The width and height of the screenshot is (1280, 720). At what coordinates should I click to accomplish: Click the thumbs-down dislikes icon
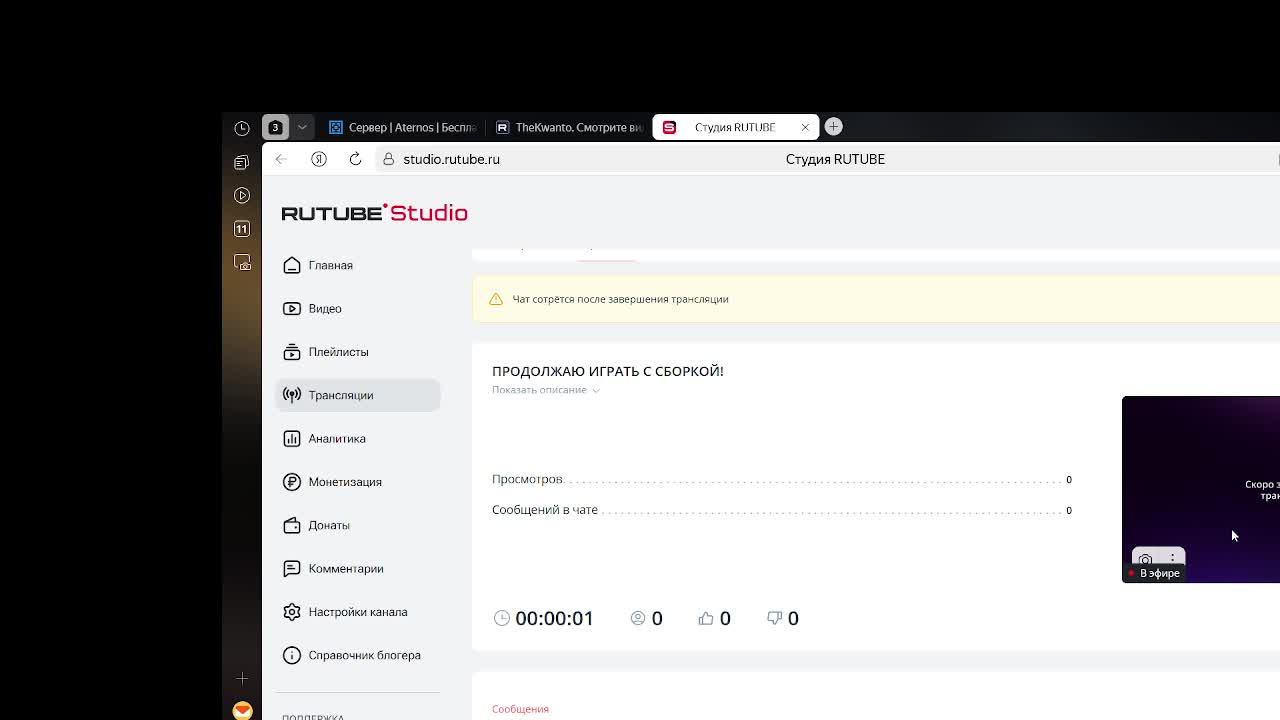point(774,618)
